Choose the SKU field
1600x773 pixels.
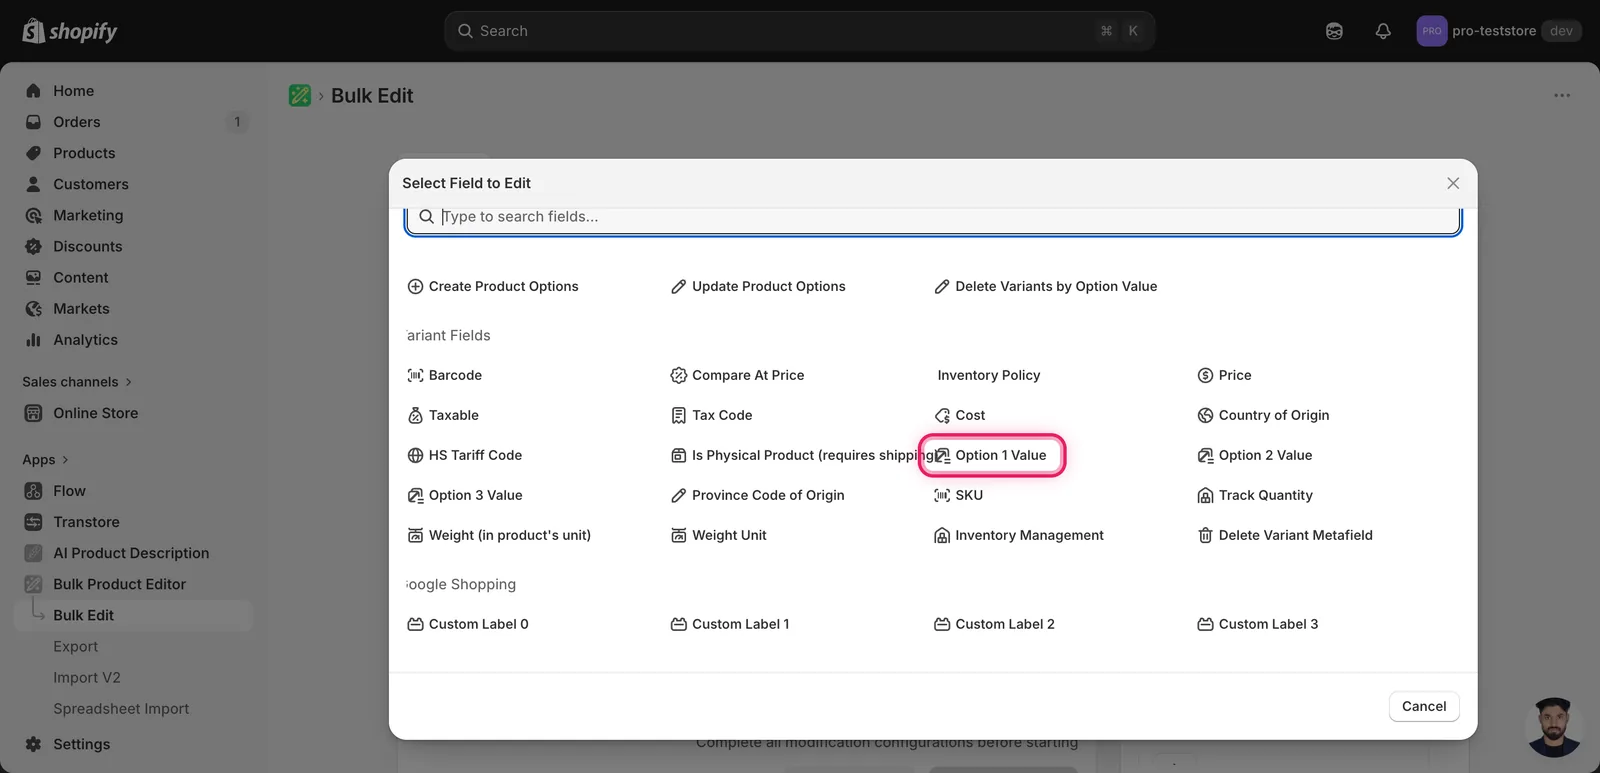coord(958,495)
